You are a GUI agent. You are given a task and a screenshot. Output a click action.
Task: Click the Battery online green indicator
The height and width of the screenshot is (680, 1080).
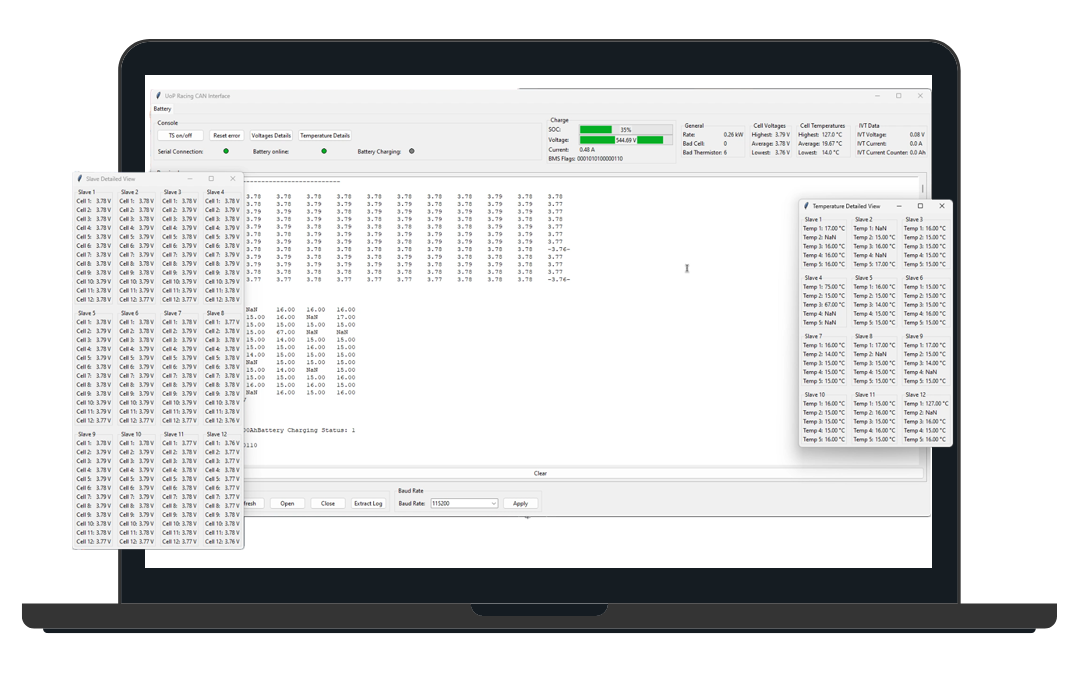323,152
